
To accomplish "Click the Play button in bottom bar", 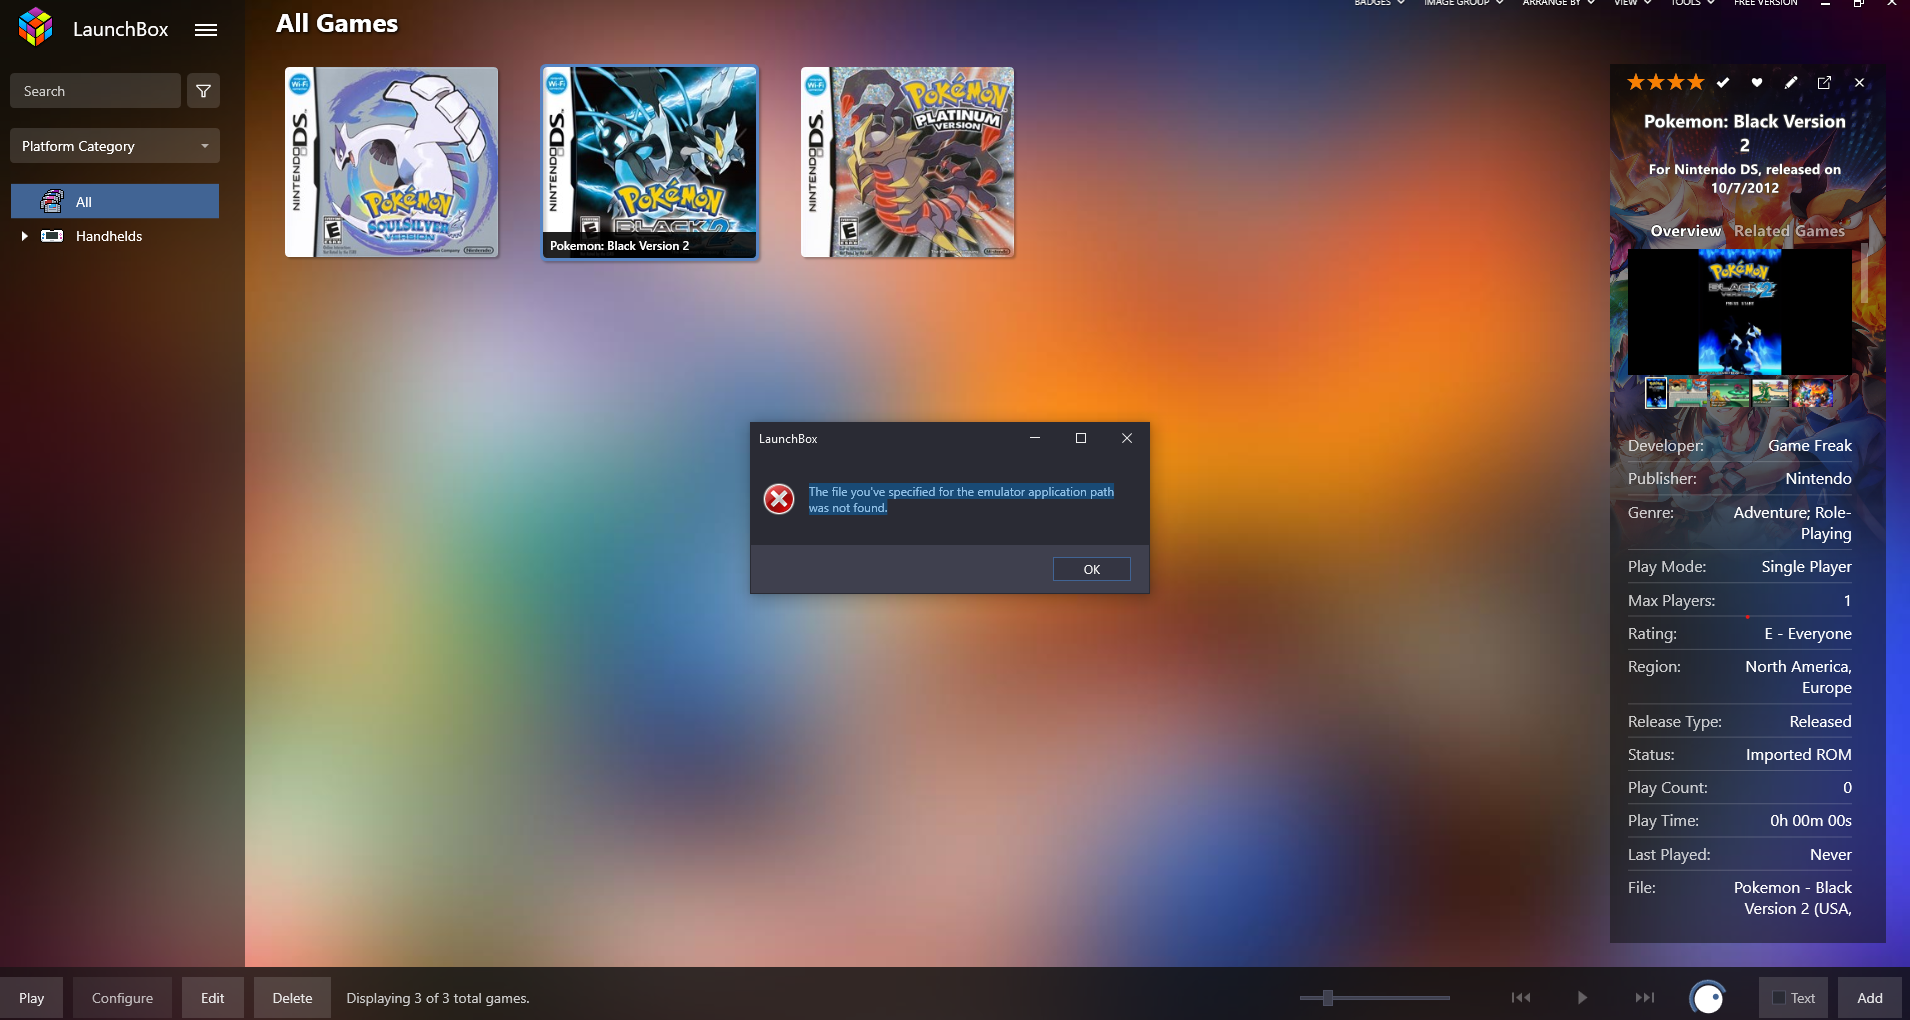I will tap(32, 998).
